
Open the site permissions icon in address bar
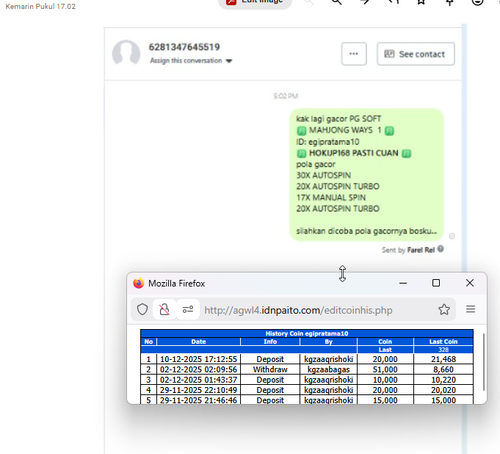tap(188, 309)
